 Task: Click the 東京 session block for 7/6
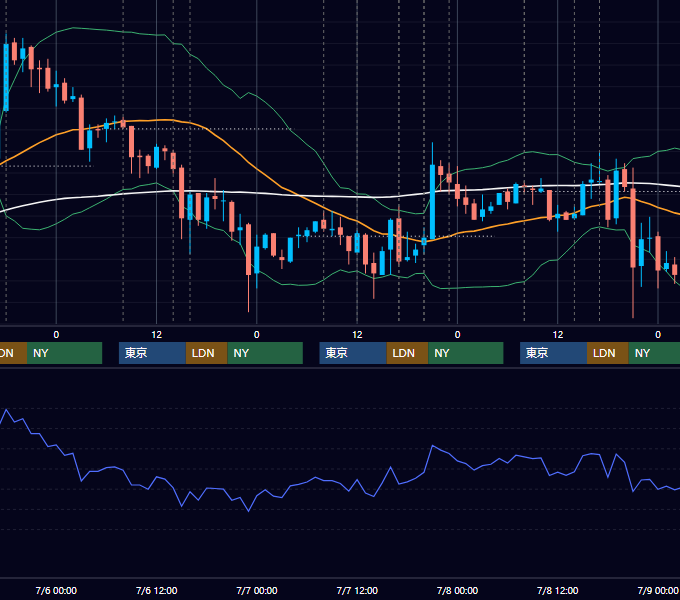point(152,353)
